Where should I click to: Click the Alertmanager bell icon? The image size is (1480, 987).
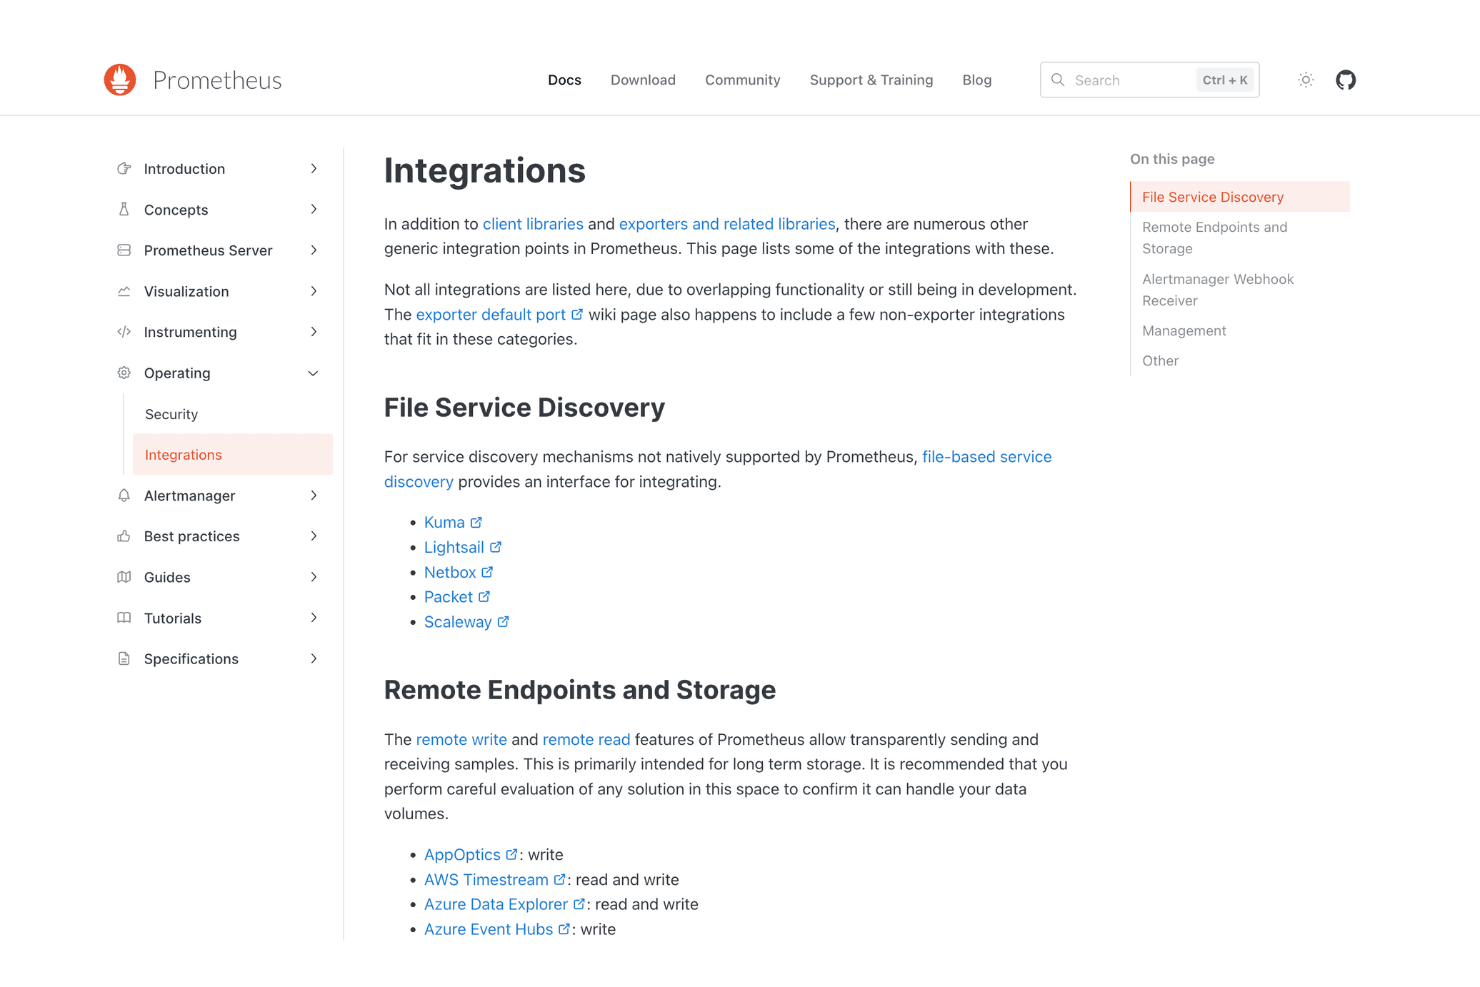tap(124, 496)
